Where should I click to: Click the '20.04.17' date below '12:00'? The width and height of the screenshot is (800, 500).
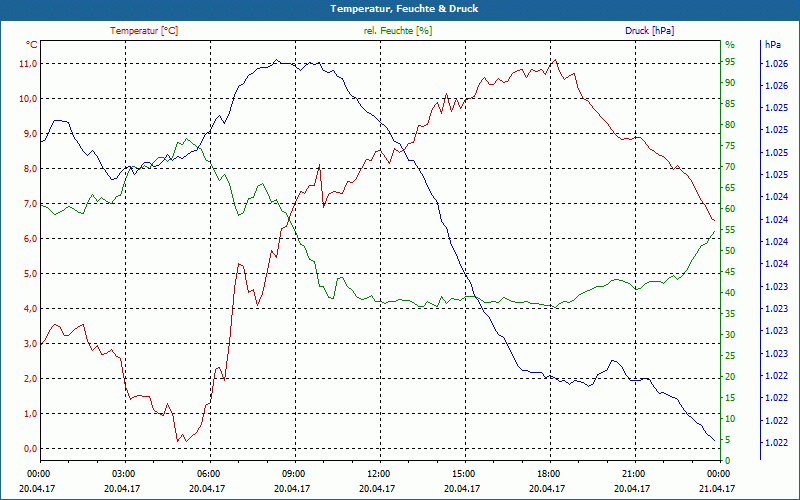pos(377,488)
